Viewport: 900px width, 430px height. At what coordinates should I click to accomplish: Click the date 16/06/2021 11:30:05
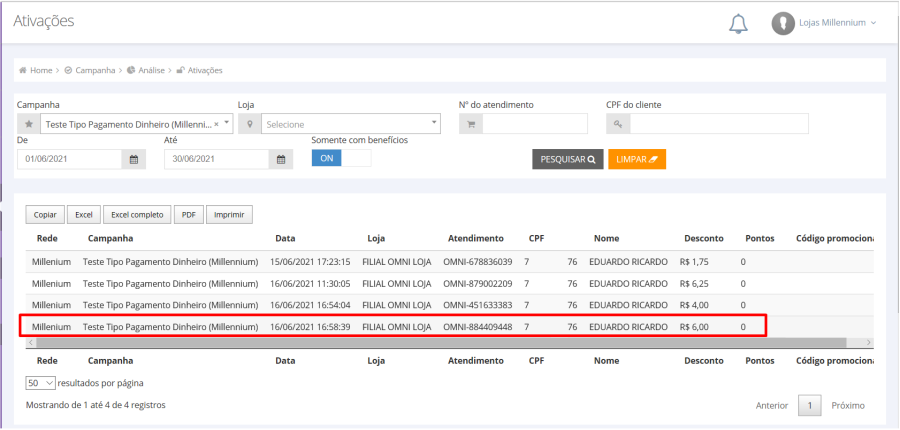[x=310, y=284]
